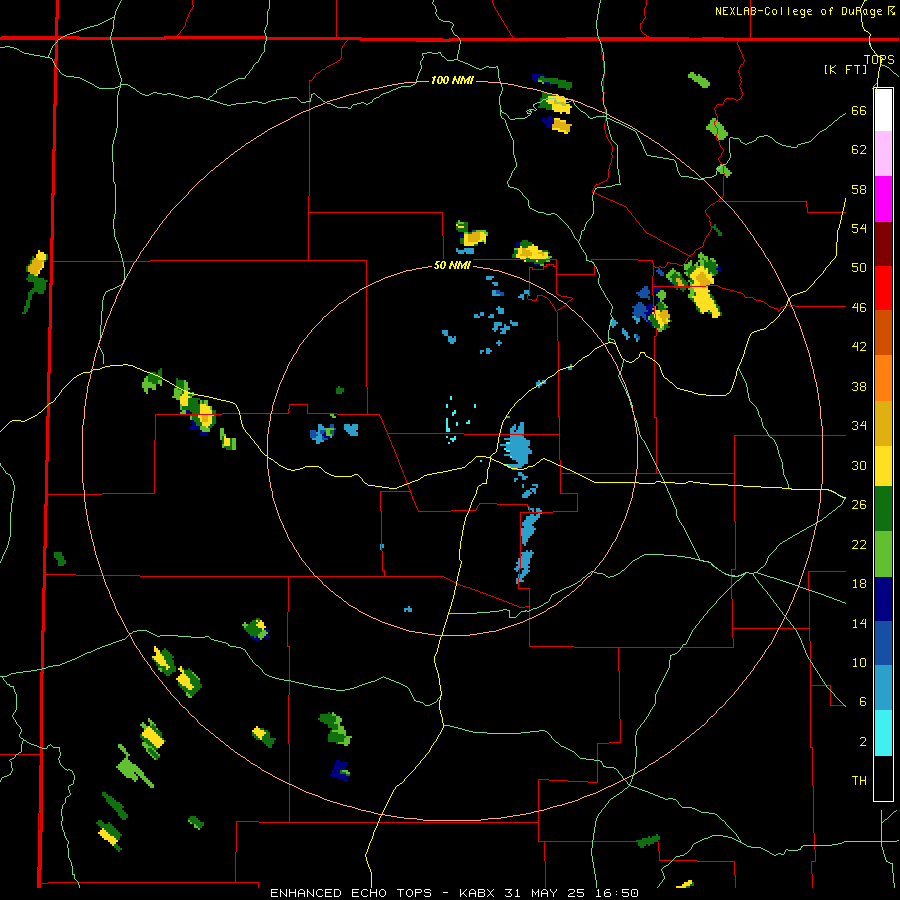This screenshot has height=900, width=900.
Task: Click the light pink legend swatch
Action: [883, 154]
